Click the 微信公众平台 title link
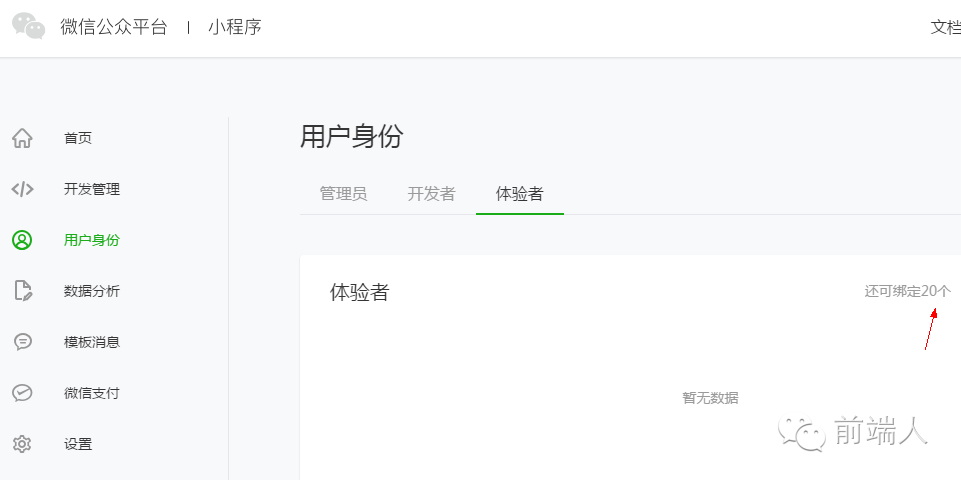This screenshot has height=480, width=961. (x=114, y=27)
